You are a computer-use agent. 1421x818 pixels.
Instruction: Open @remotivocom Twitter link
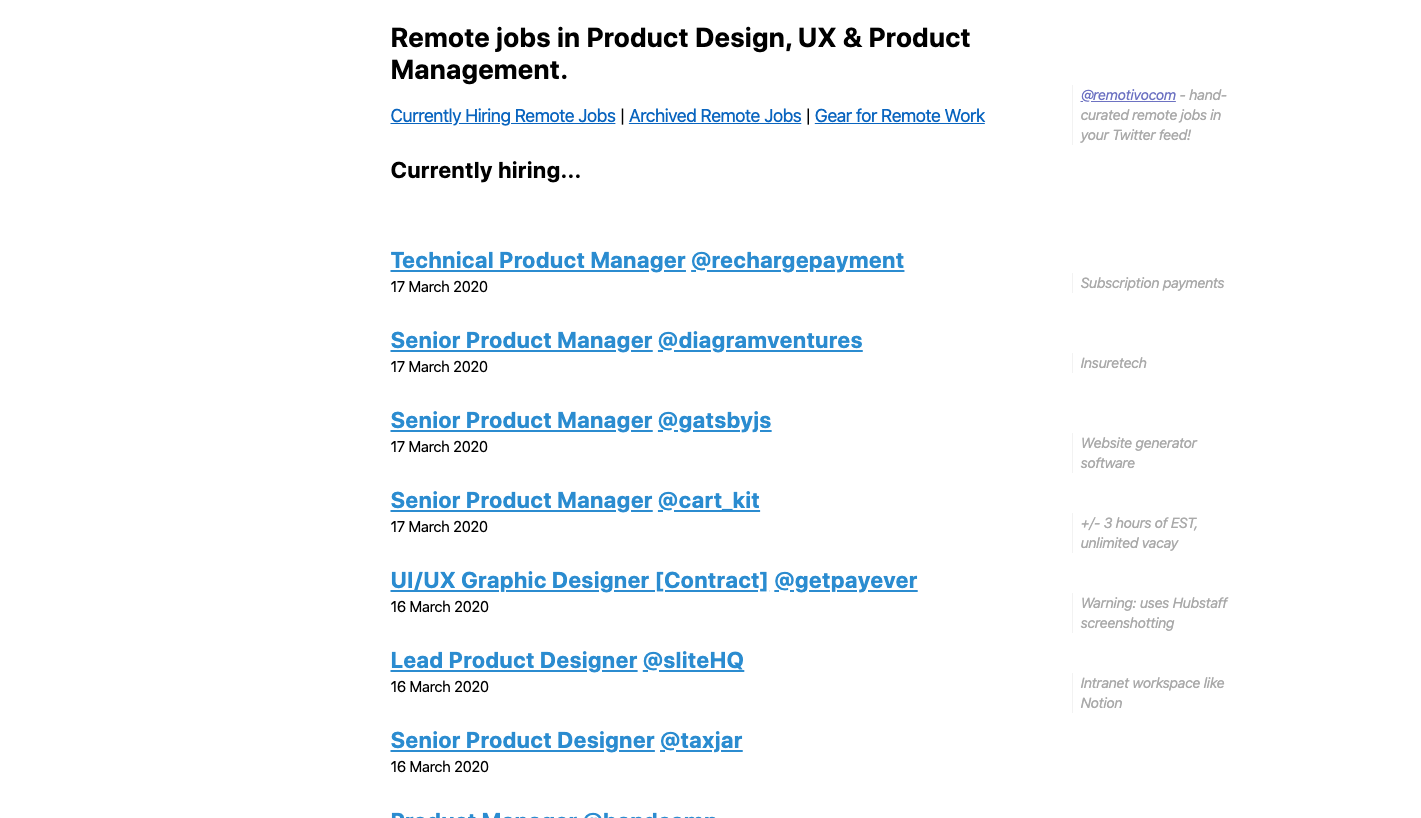coord(1128,95)
